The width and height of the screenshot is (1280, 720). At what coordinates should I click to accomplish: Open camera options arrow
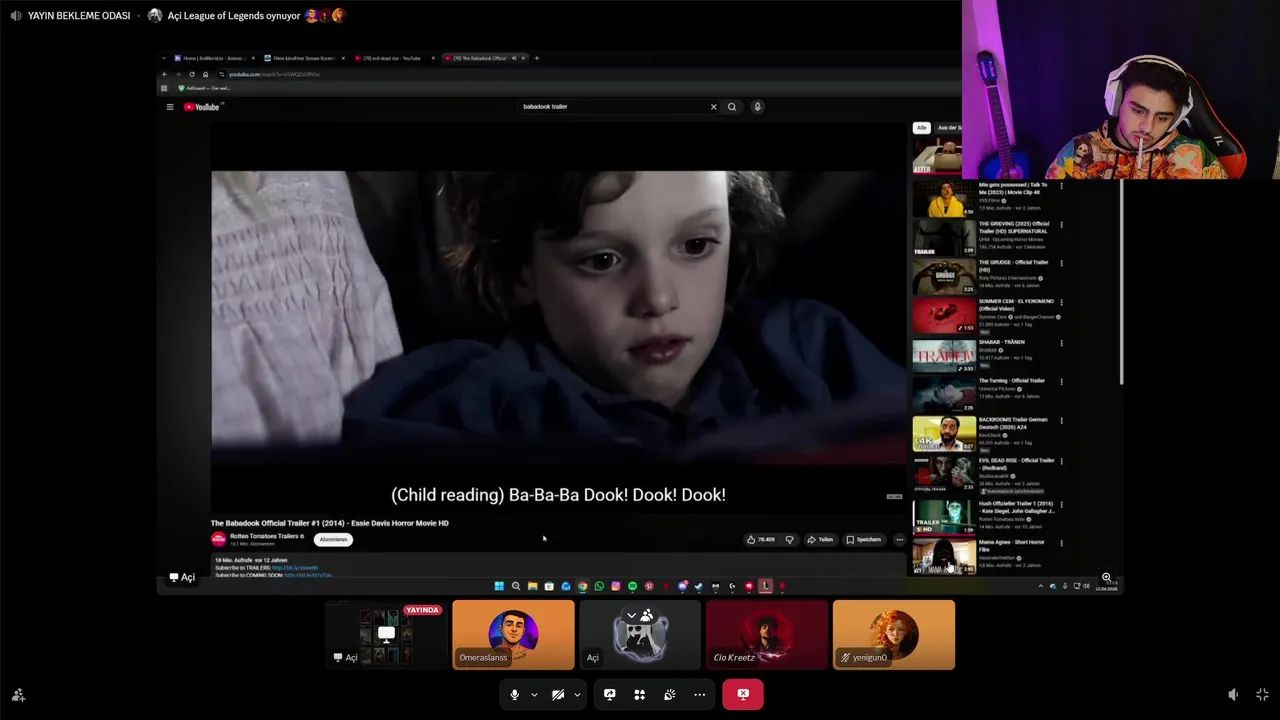[x=577, y=694]
